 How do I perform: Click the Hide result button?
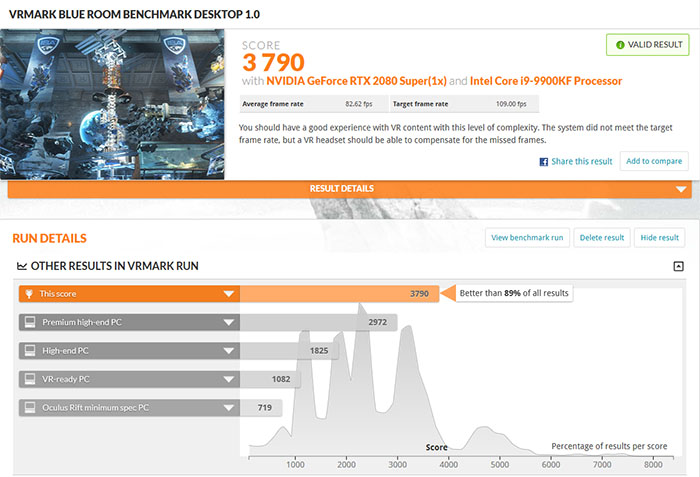(659, 238)
